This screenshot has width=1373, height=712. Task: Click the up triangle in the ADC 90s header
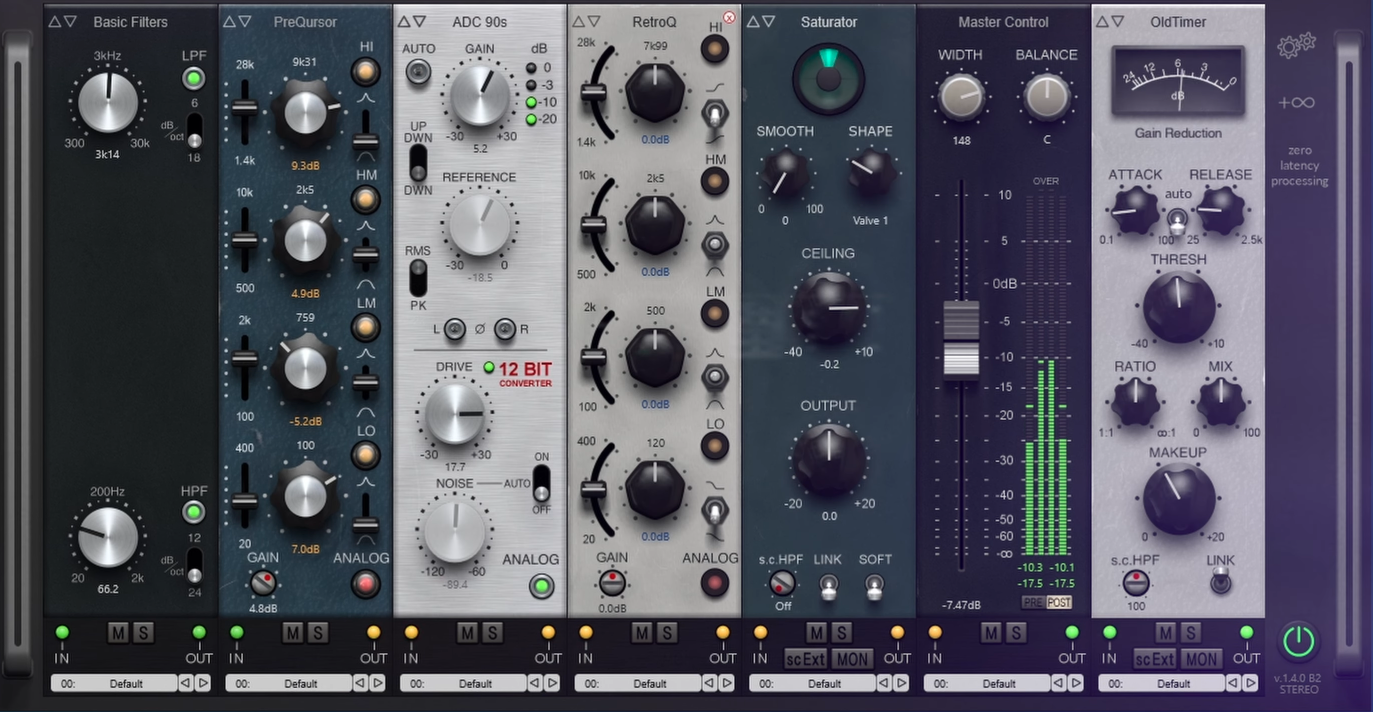tap(403, 21)
